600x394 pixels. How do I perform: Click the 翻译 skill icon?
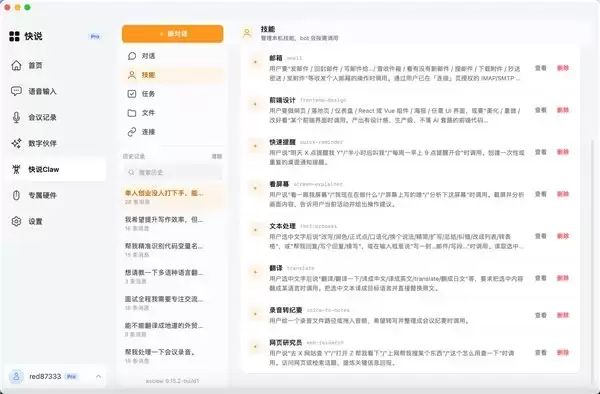click(255, 272)
